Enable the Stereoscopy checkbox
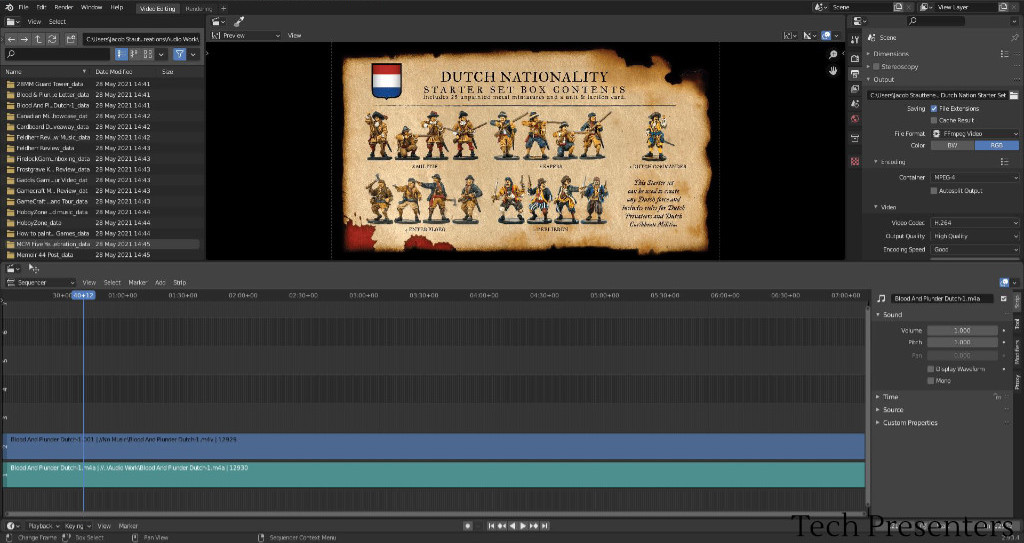 pyautogui.click(x=875, y=67)
